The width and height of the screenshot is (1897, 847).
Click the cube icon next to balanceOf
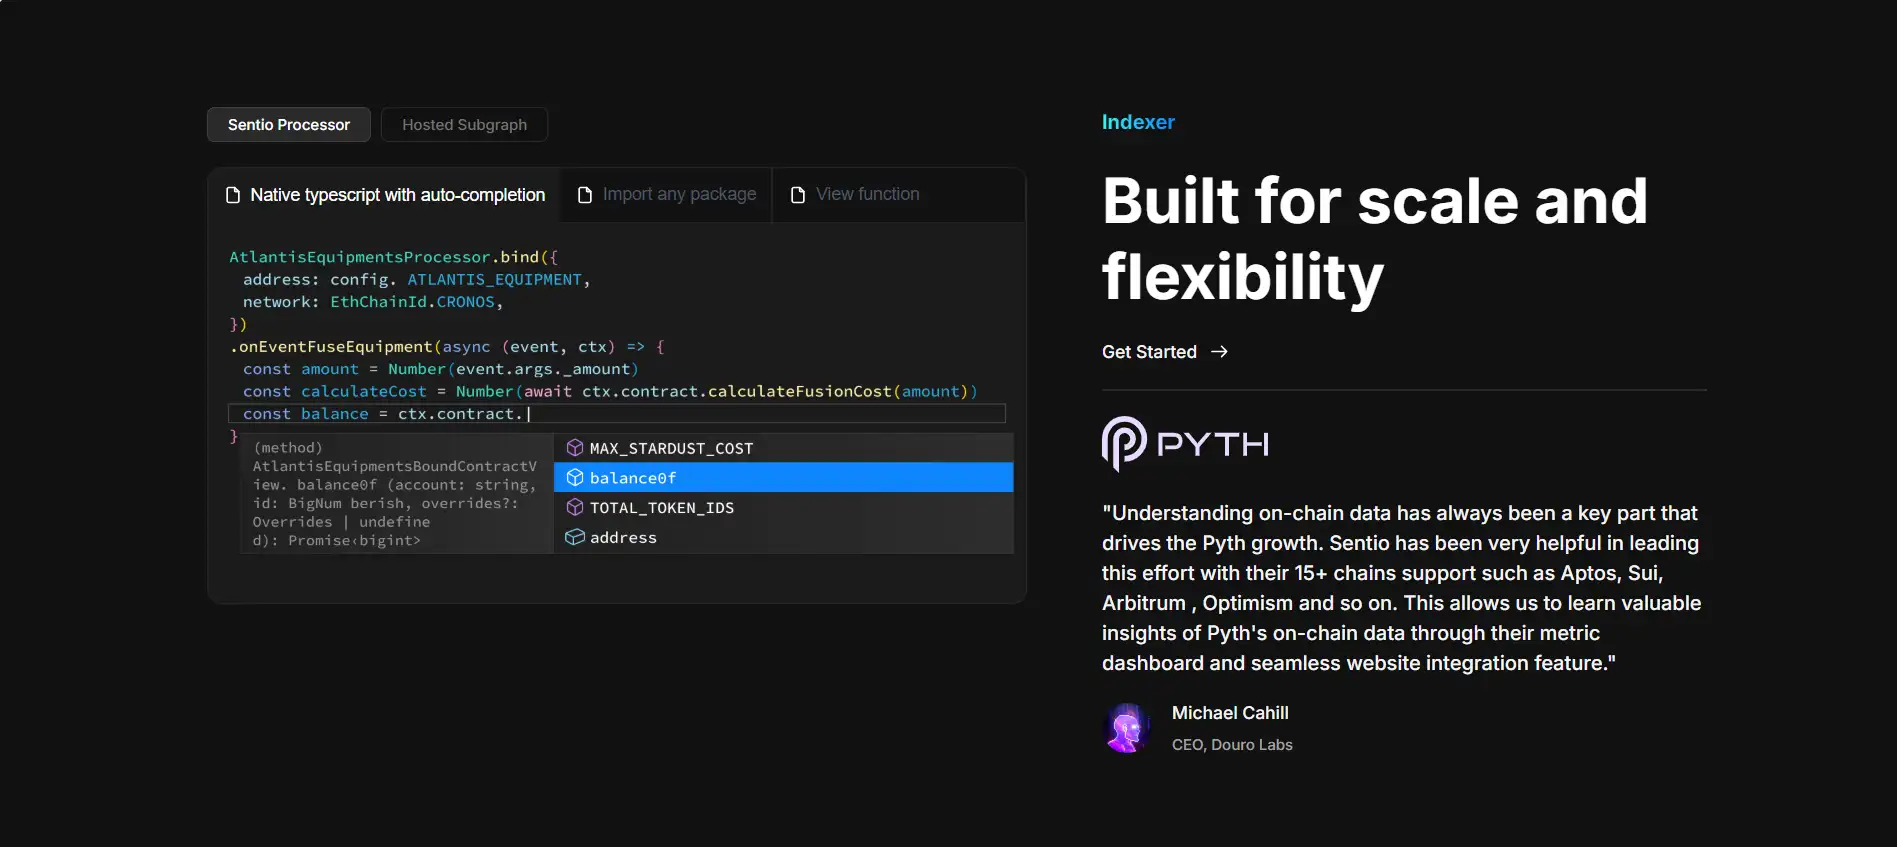point(575,478)
